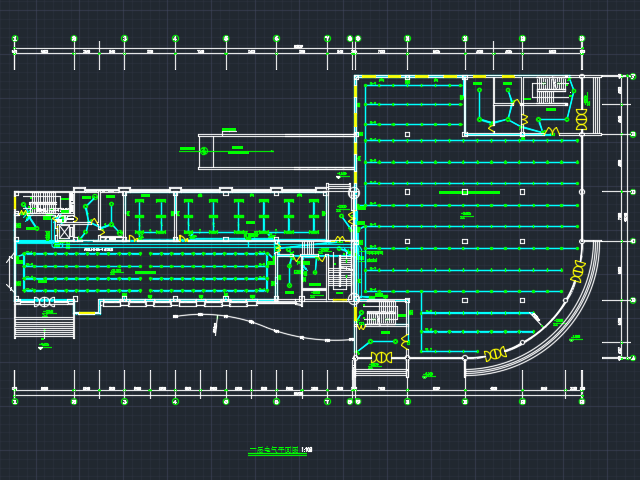Select grid axis bubble 4 in bottom row
The height and width of the screenshot is (480, 640).
[175, 402]
